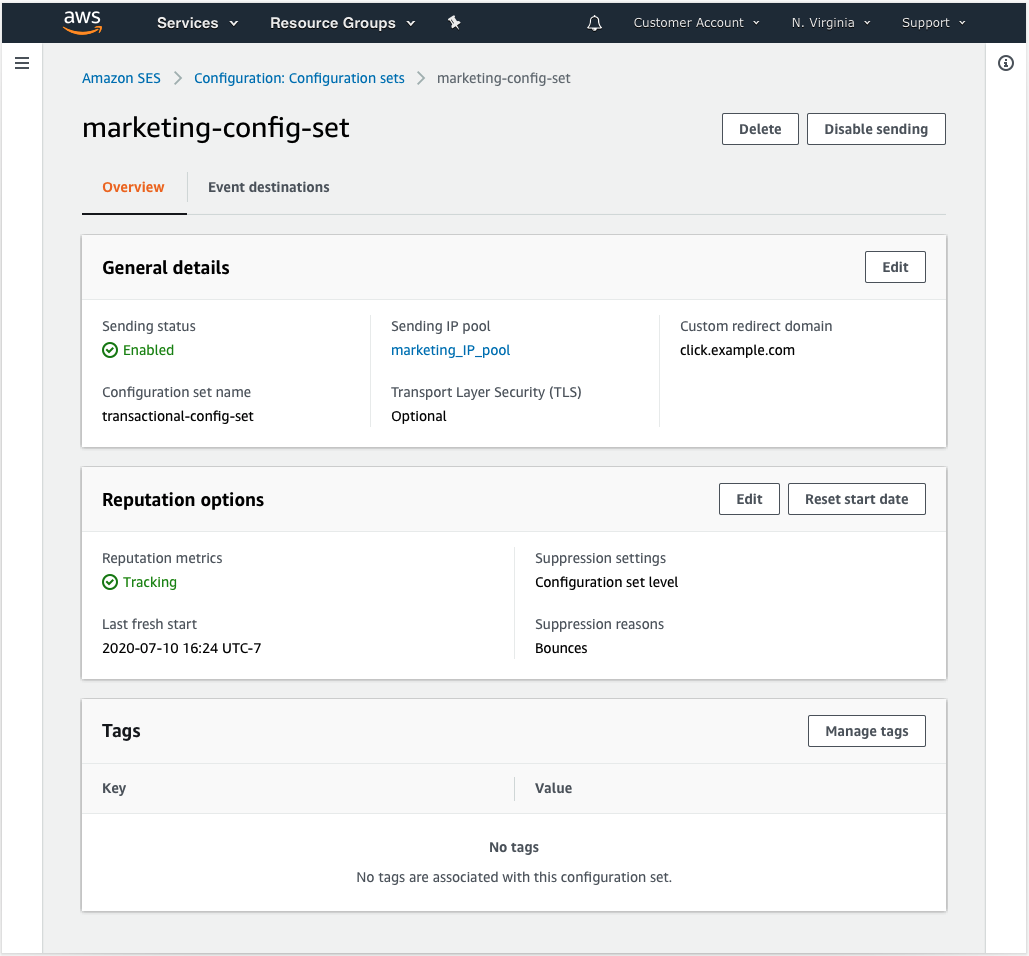Open the N. Virginia region selector
This screenshot has width=1029, height=956.
coord(831,23)
